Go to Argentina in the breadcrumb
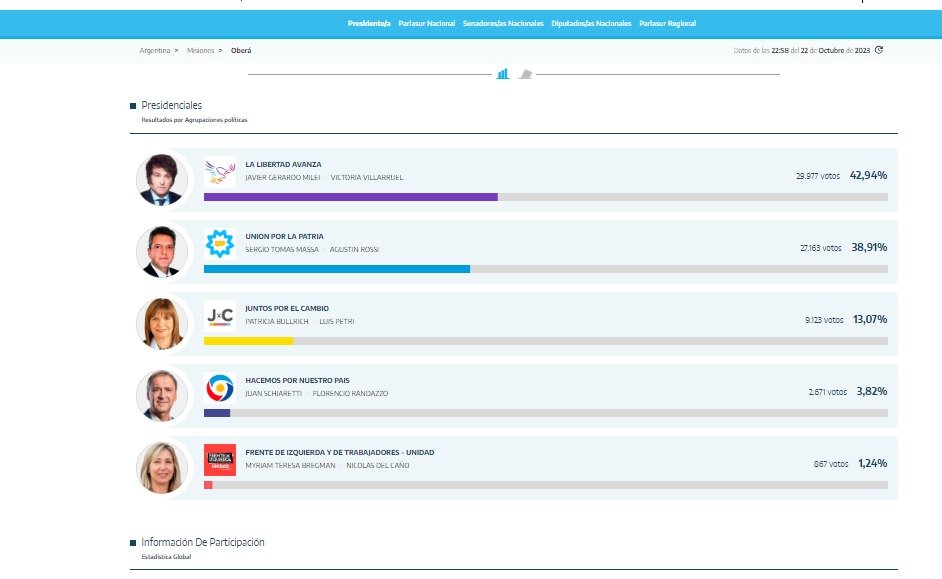Screen dimensions: 942x579 tap(155, 50)
